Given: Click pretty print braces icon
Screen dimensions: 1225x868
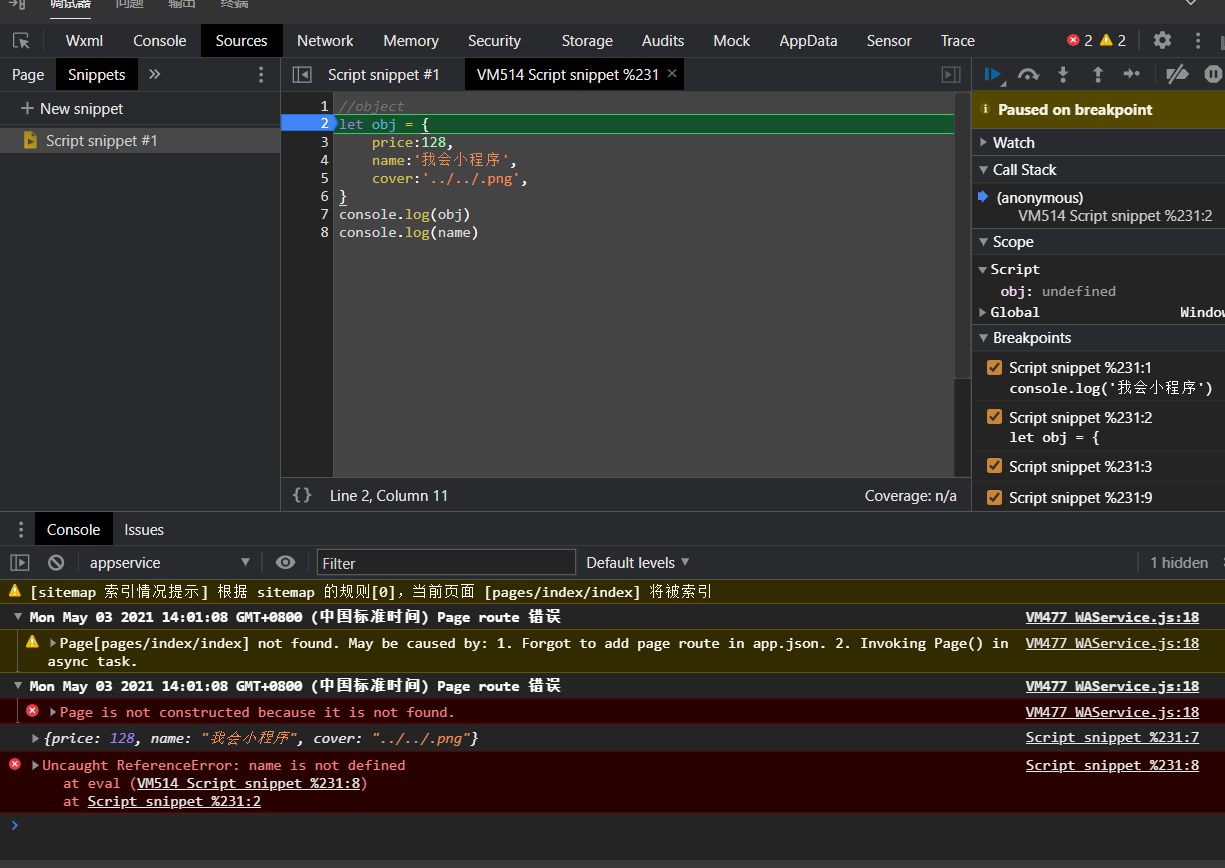Looking at the screenshot, I should [x=302, y=495].
